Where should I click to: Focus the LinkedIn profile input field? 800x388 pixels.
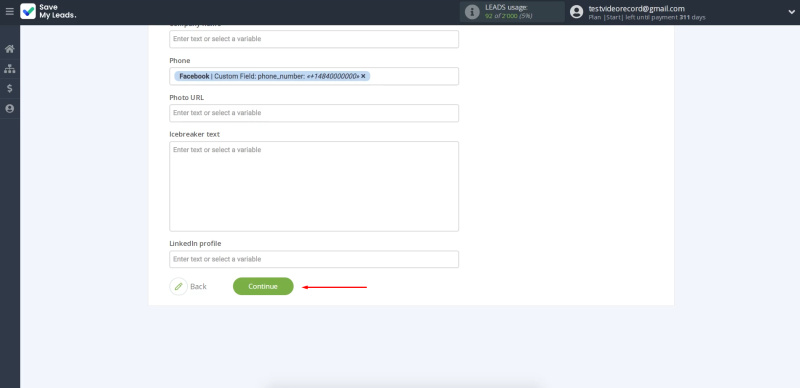[314, 259]
